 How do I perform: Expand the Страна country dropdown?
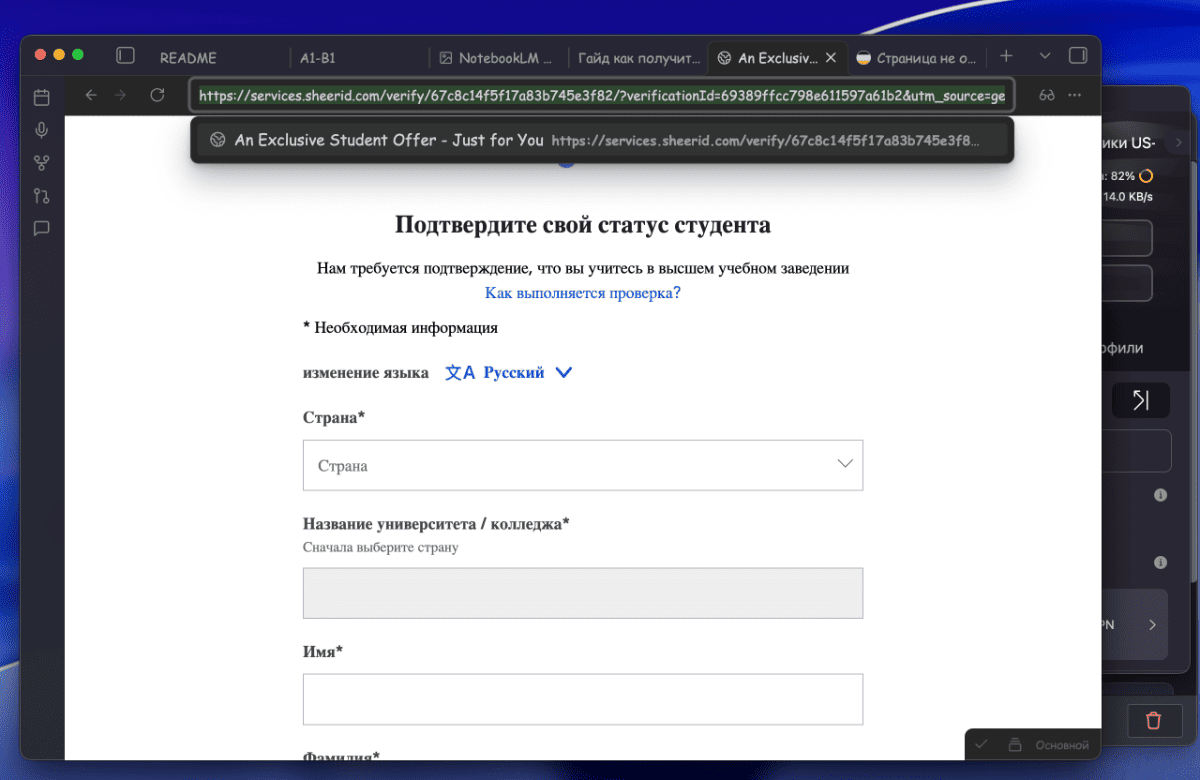coord(582,465)
